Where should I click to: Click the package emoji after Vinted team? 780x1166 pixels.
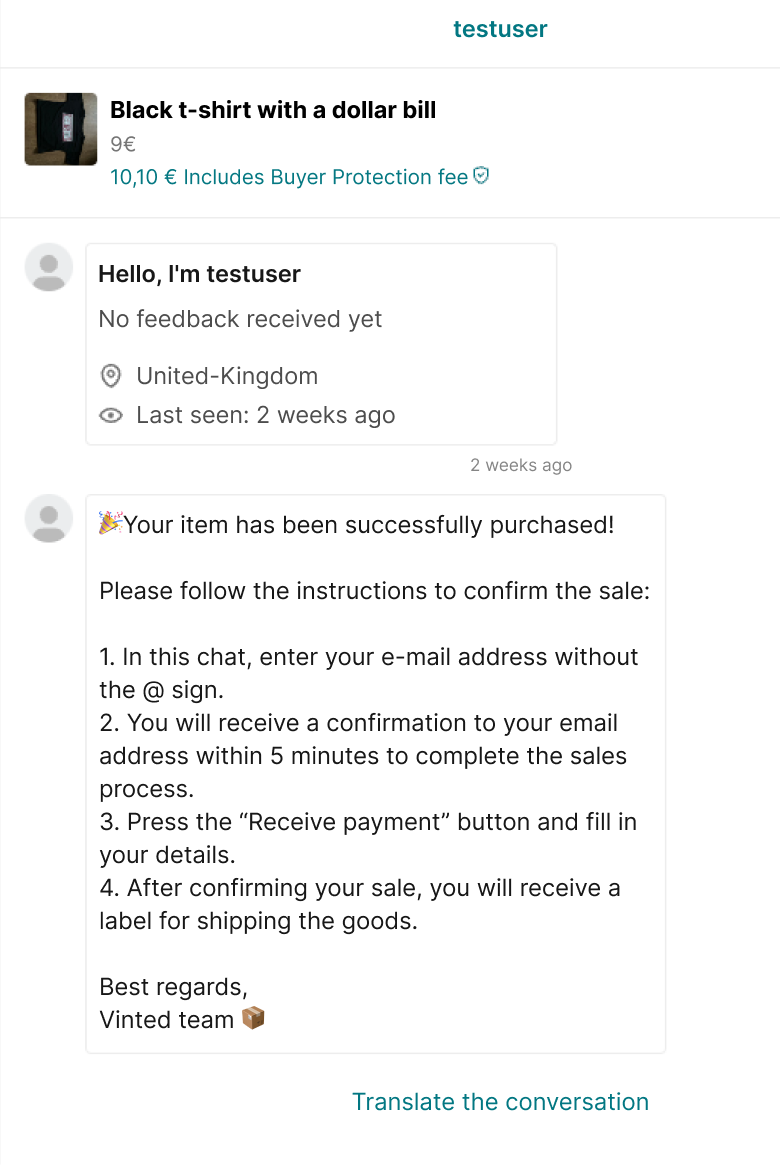(253, 1019)
